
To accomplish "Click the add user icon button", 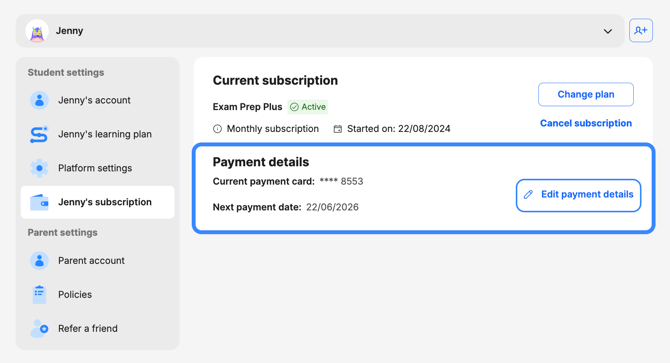I will coord(641,30).
